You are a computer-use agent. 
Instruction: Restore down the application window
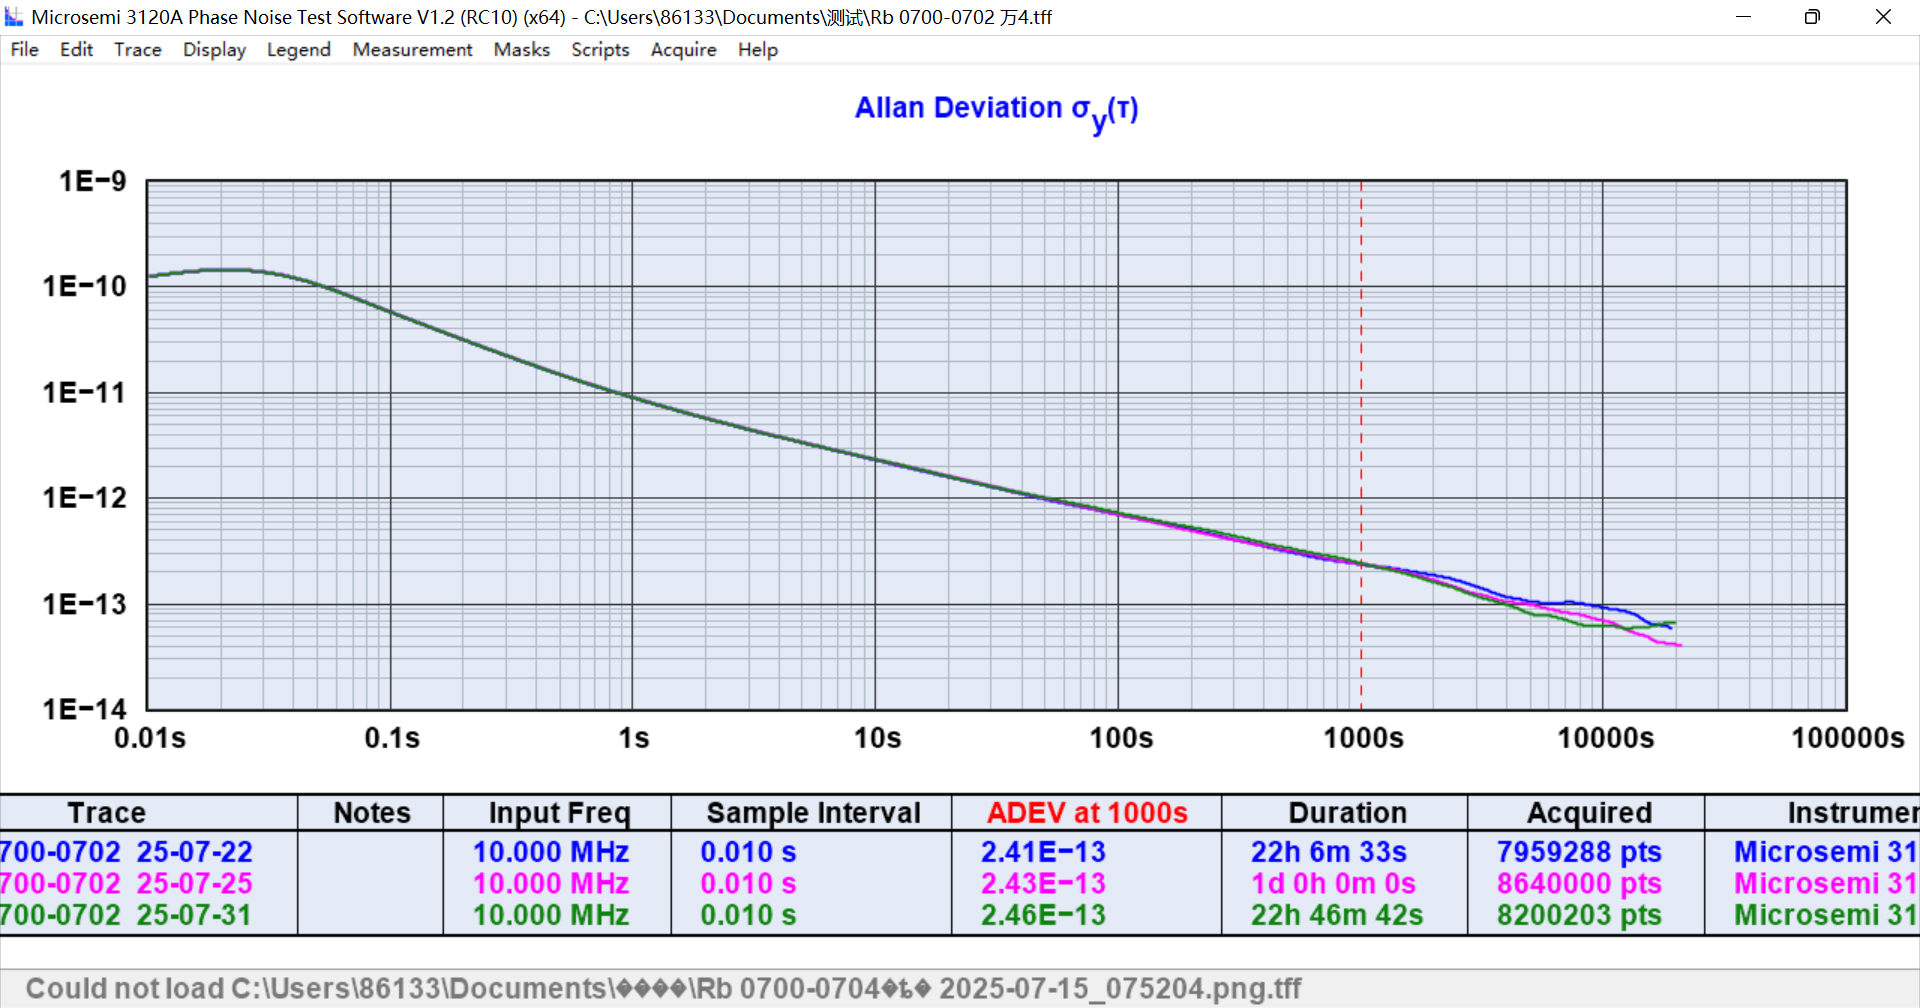[1812, 17]
